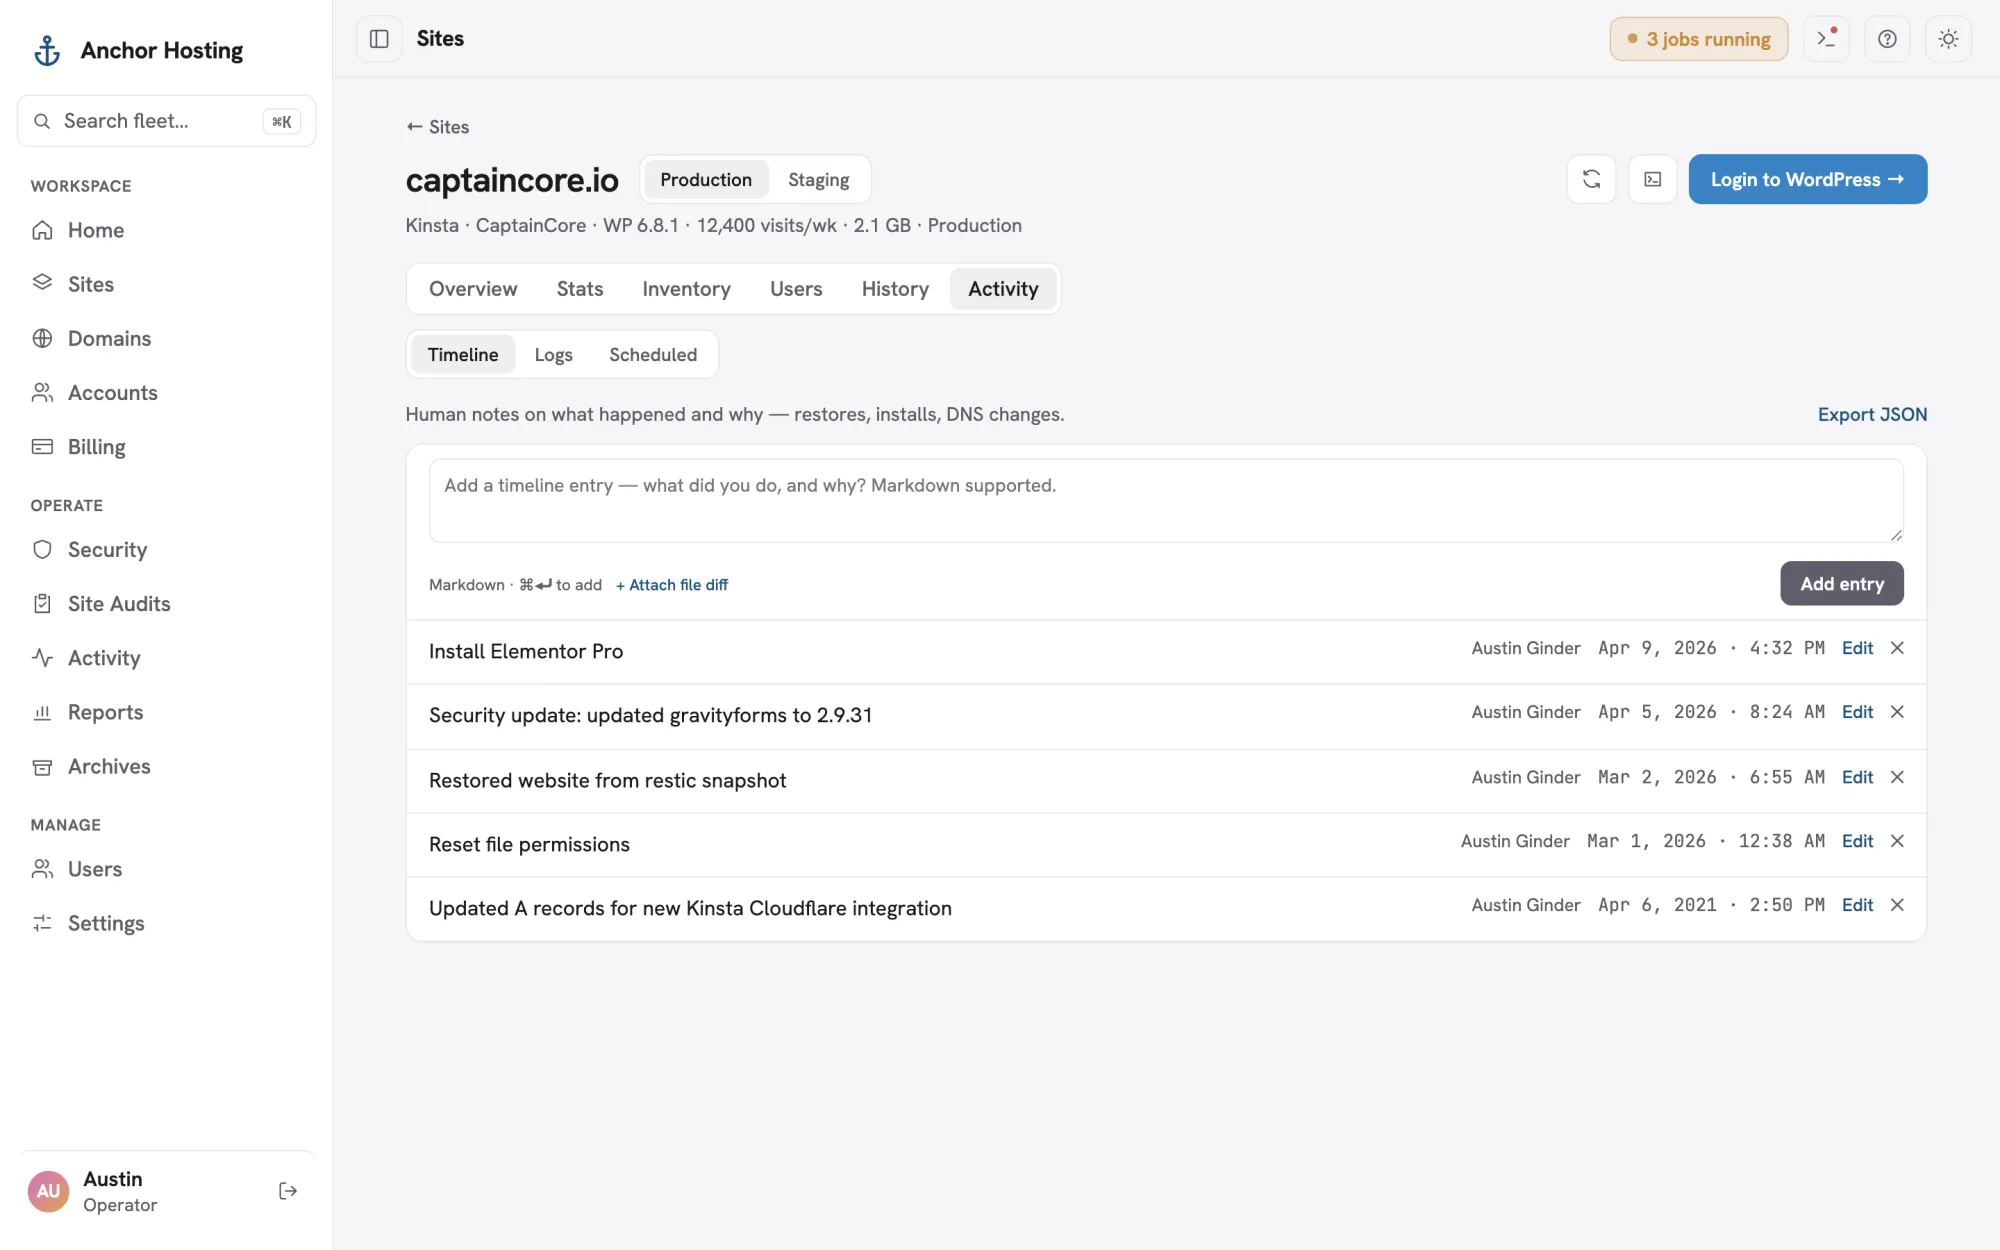Click the 3 jobs running badge

point(1698,39)
